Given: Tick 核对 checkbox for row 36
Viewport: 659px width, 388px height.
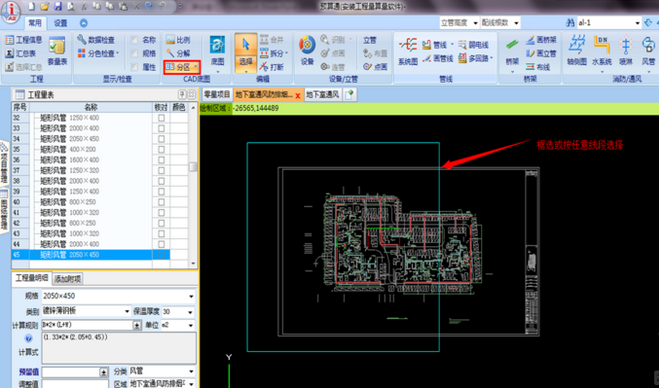Looking at the screenshot, I should 161,160.
